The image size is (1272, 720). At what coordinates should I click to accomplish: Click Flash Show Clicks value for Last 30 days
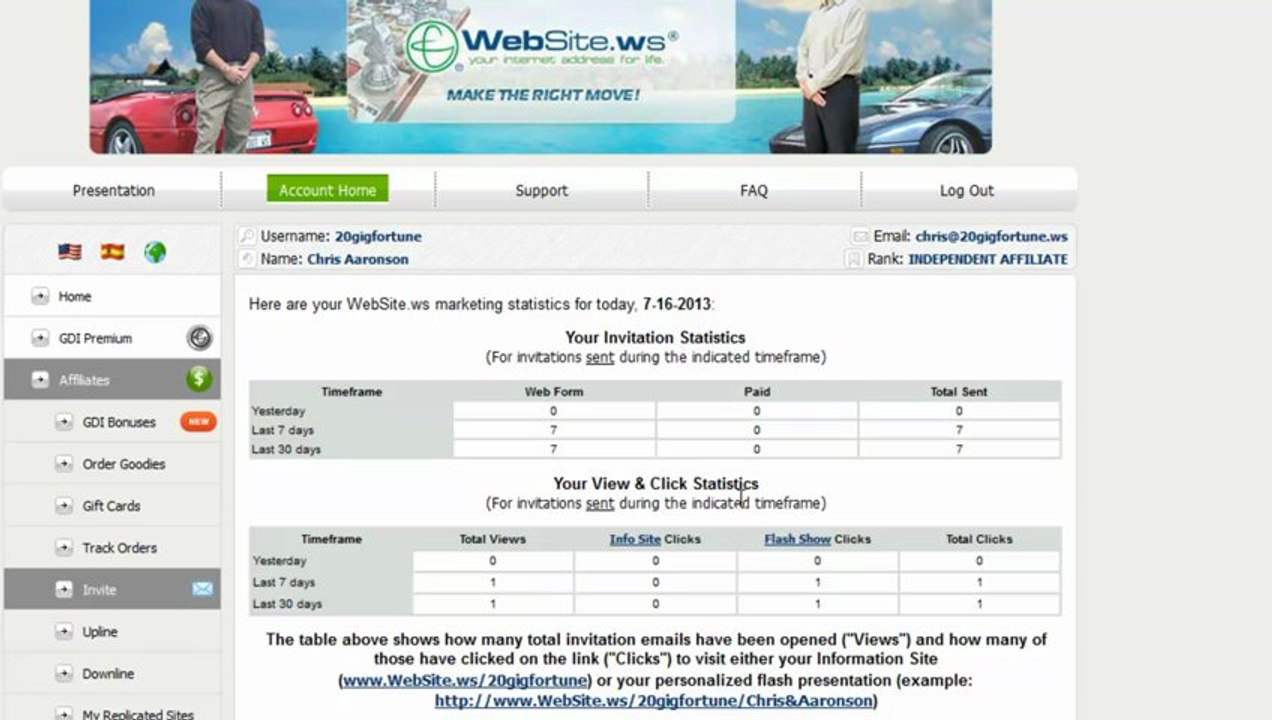tap(817, 604)
